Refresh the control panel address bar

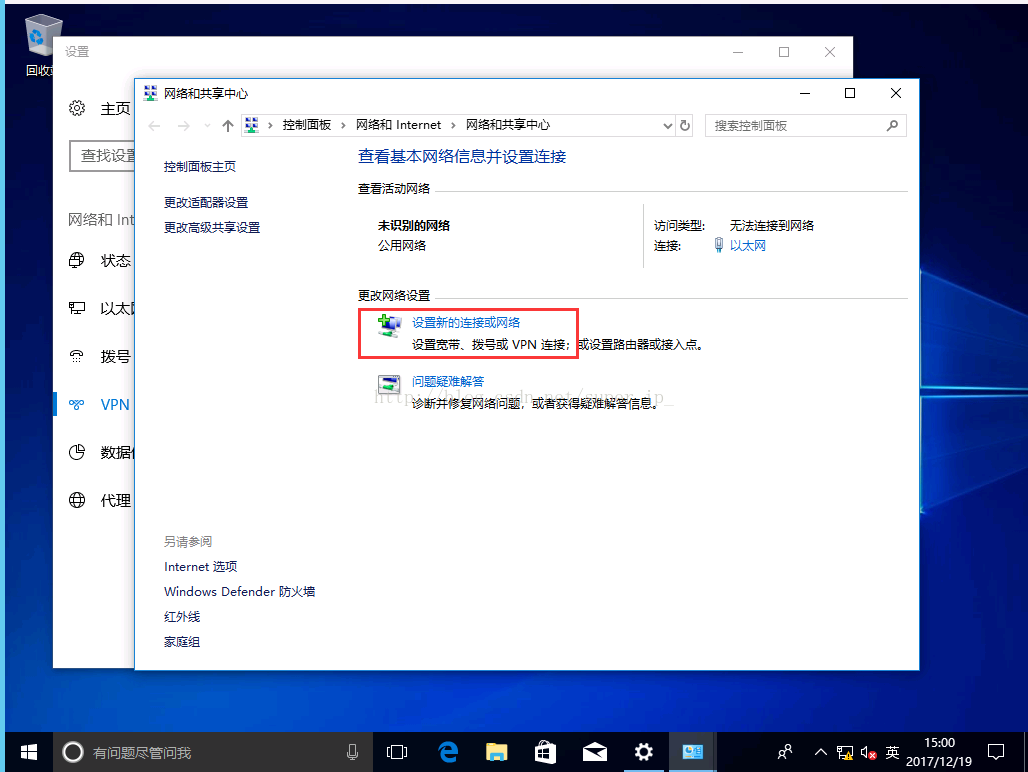(x=685, y=126)
